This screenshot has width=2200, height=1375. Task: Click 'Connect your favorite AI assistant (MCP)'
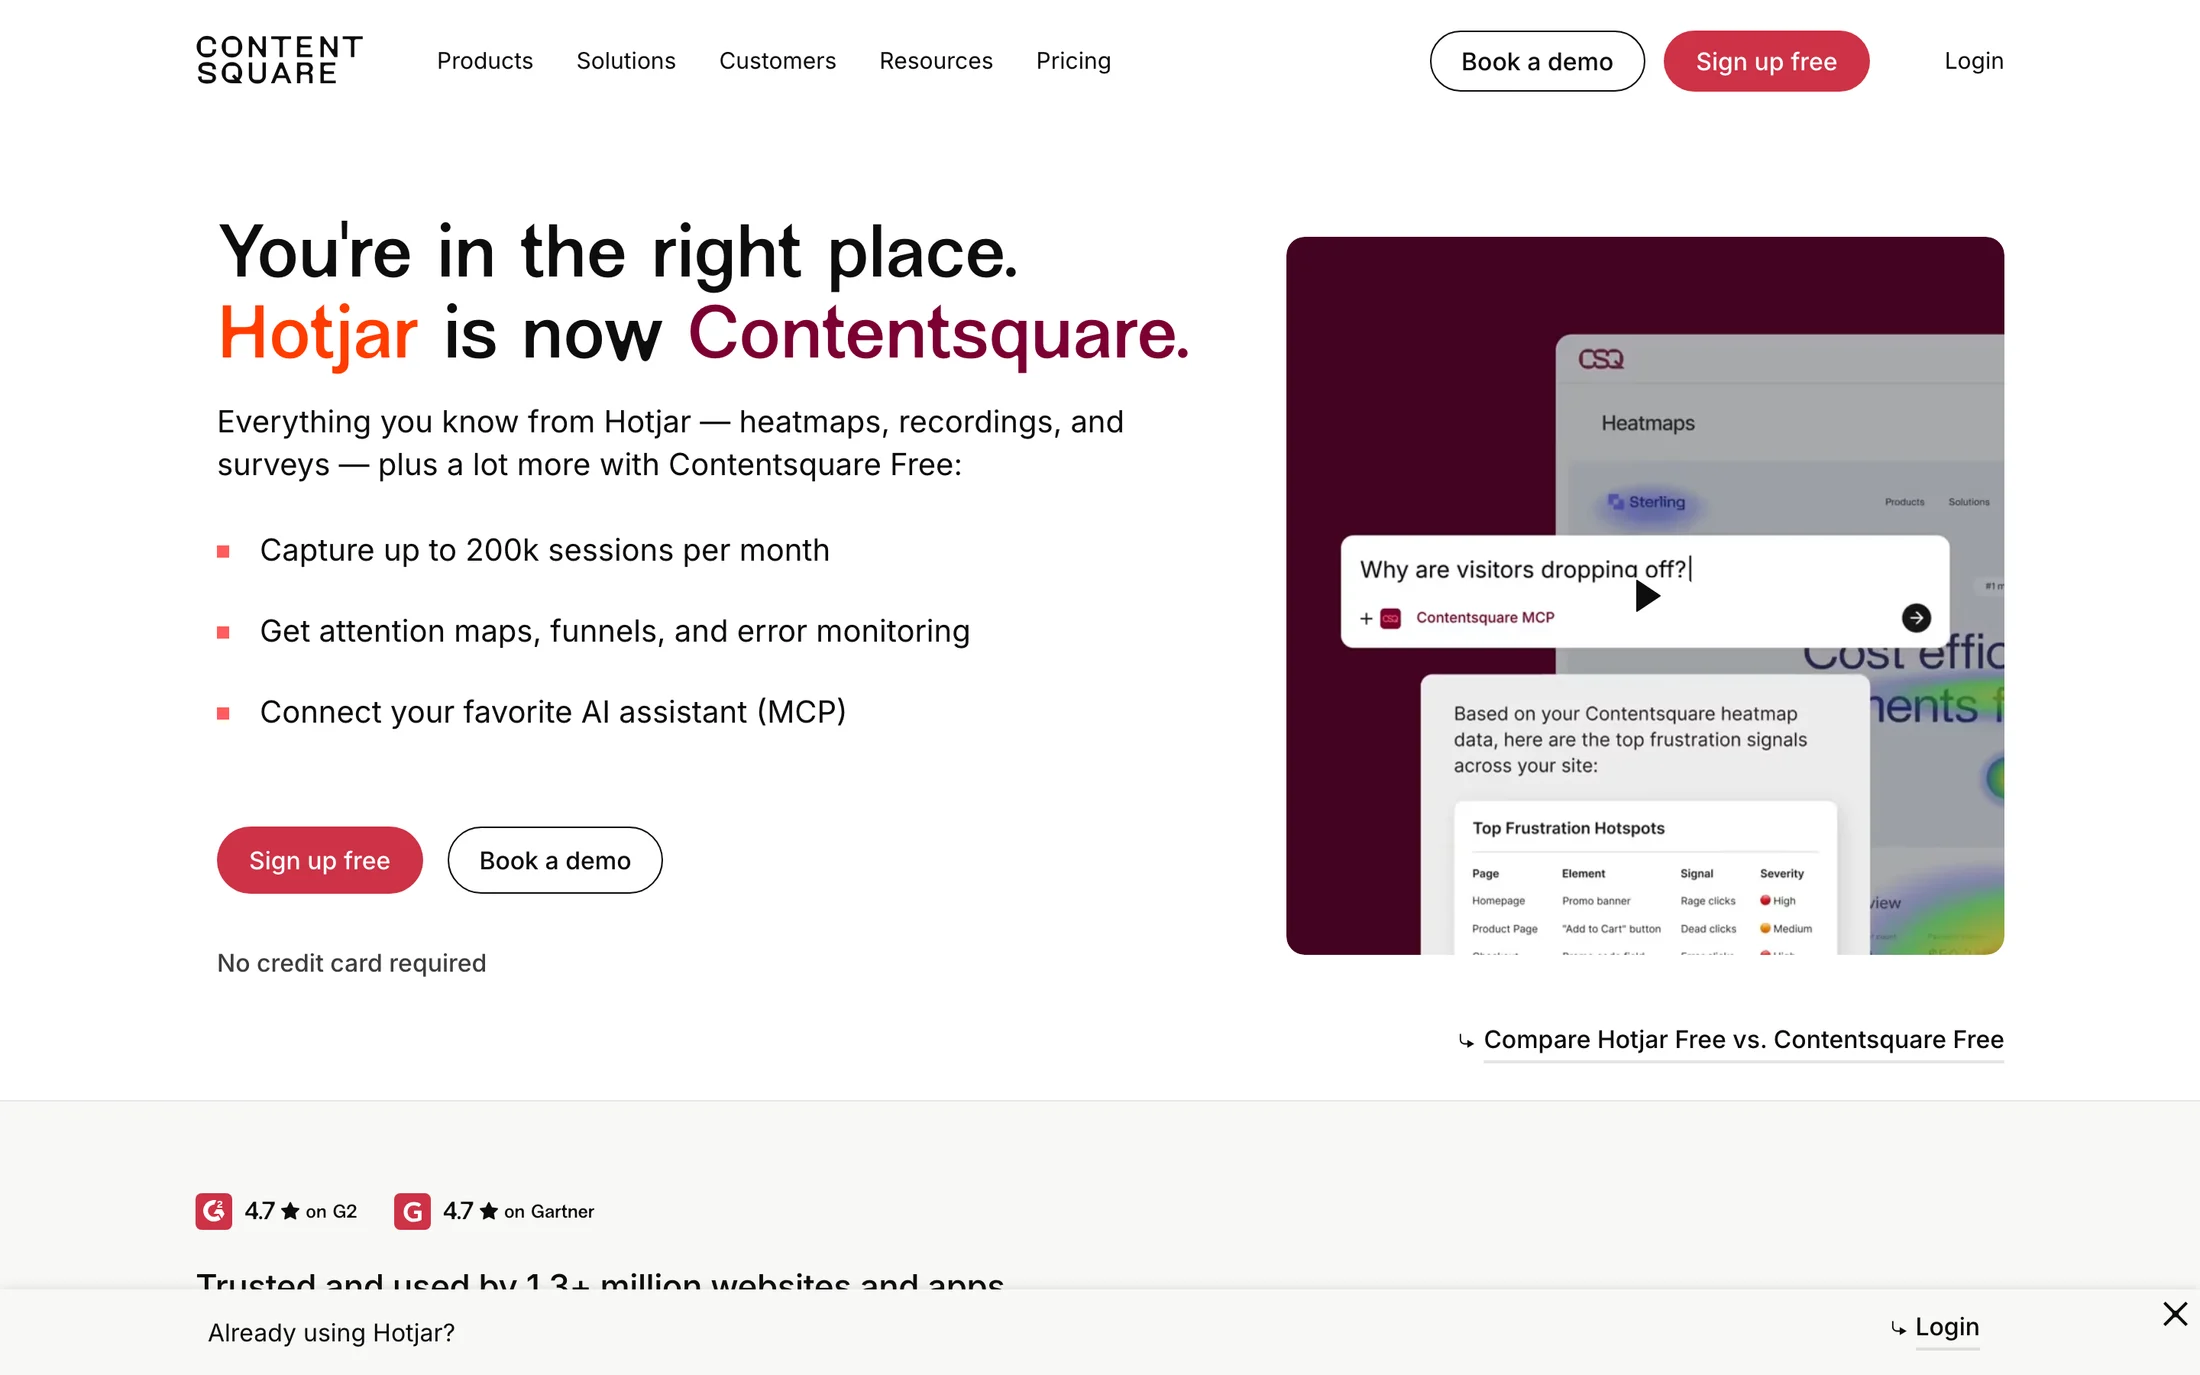[553, 712]
